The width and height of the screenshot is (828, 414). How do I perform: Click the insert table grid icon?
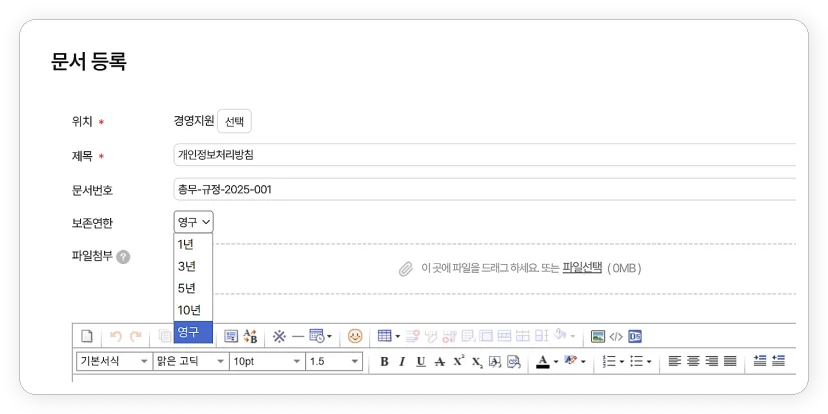[x=384, y=336]
